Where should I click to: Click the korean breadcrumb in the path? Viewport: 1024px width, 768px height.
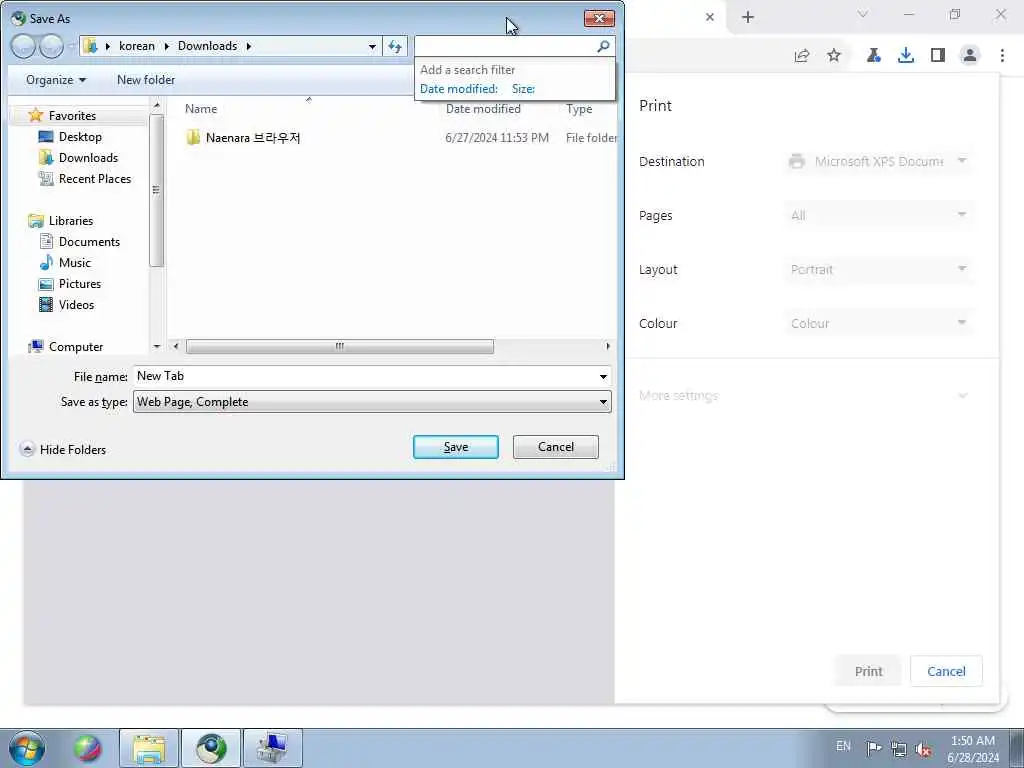(137, 46)
